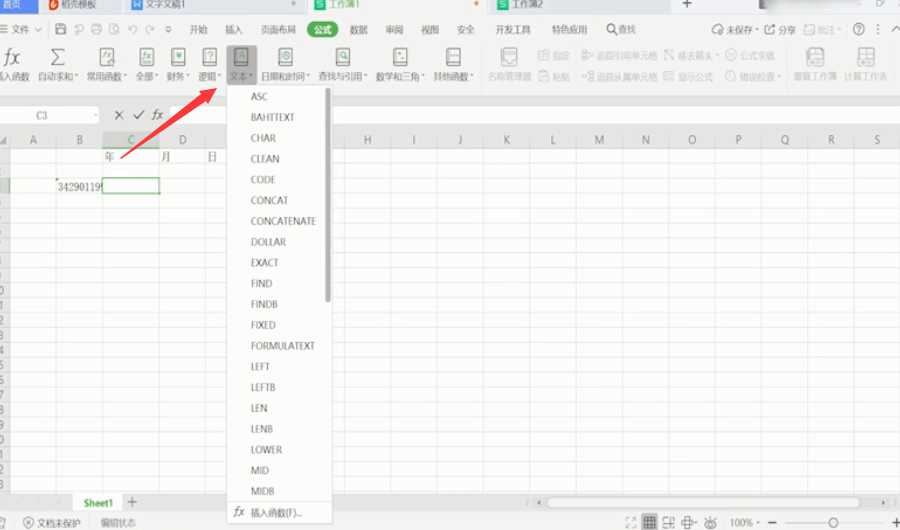Expand the quick access toolbar customize arrow
This screenshot has width=900, height=530.
[x=168, y=29]
